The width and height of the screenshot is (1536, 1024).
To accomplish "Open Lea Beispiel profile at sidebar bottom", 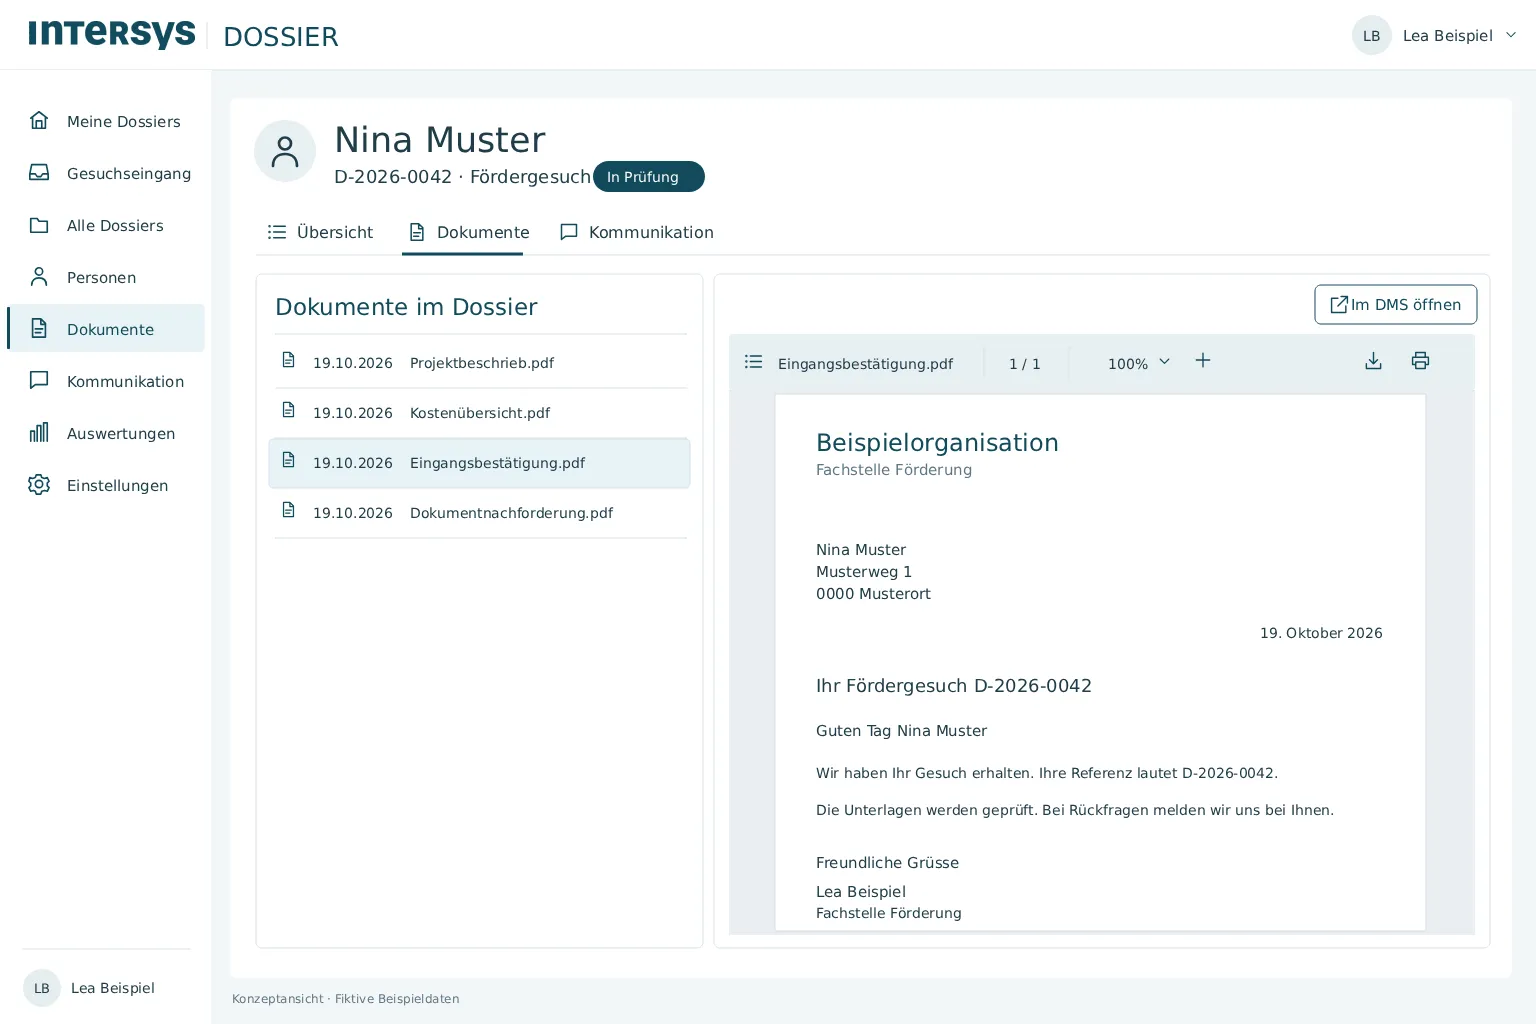I will pos(90,988).
